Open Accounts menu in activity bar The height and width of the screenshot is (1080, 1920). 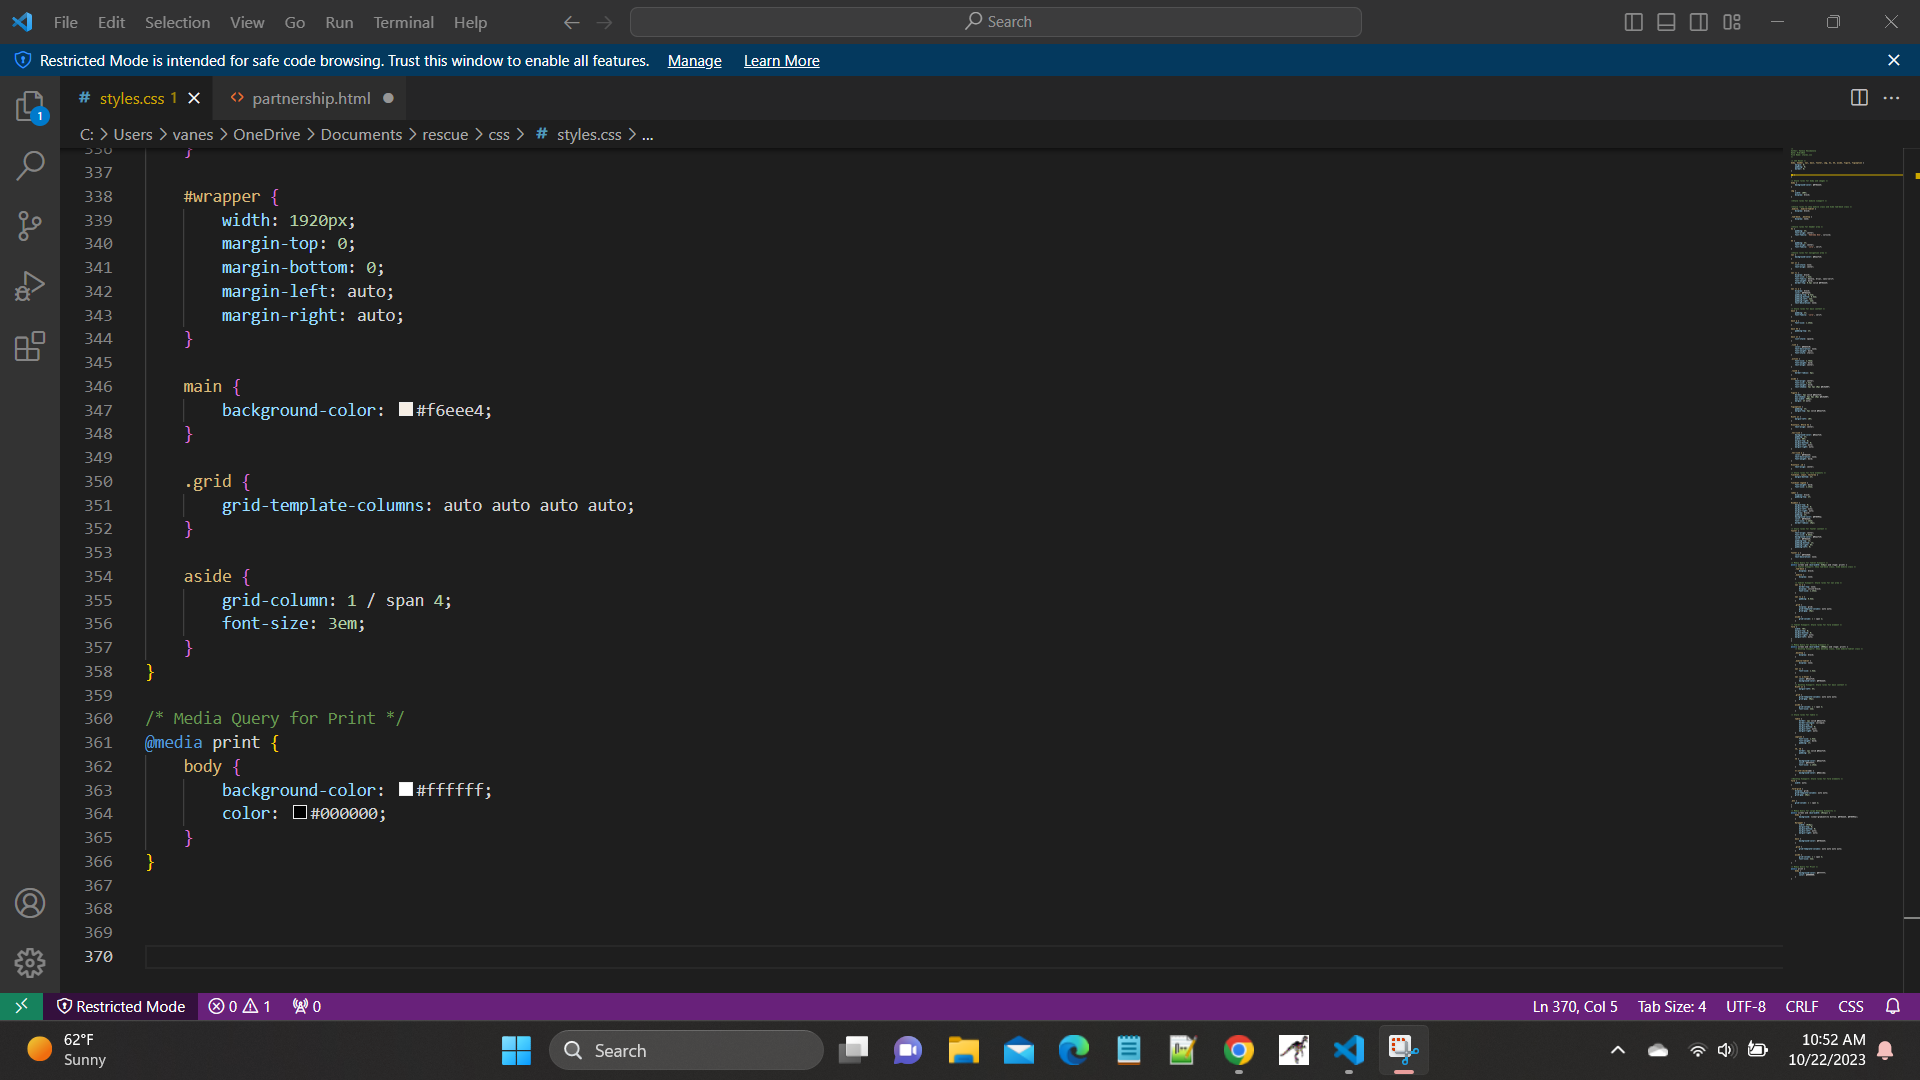click(30, 903)
